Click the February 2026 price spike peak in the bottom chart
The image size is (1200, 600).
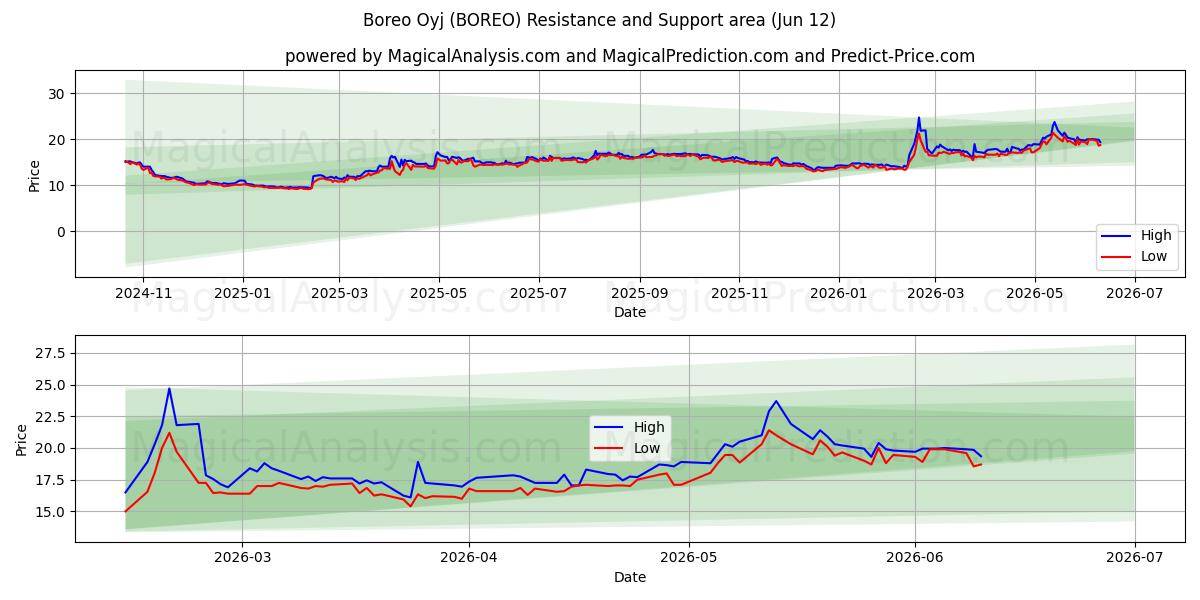(x=169, y=389)
